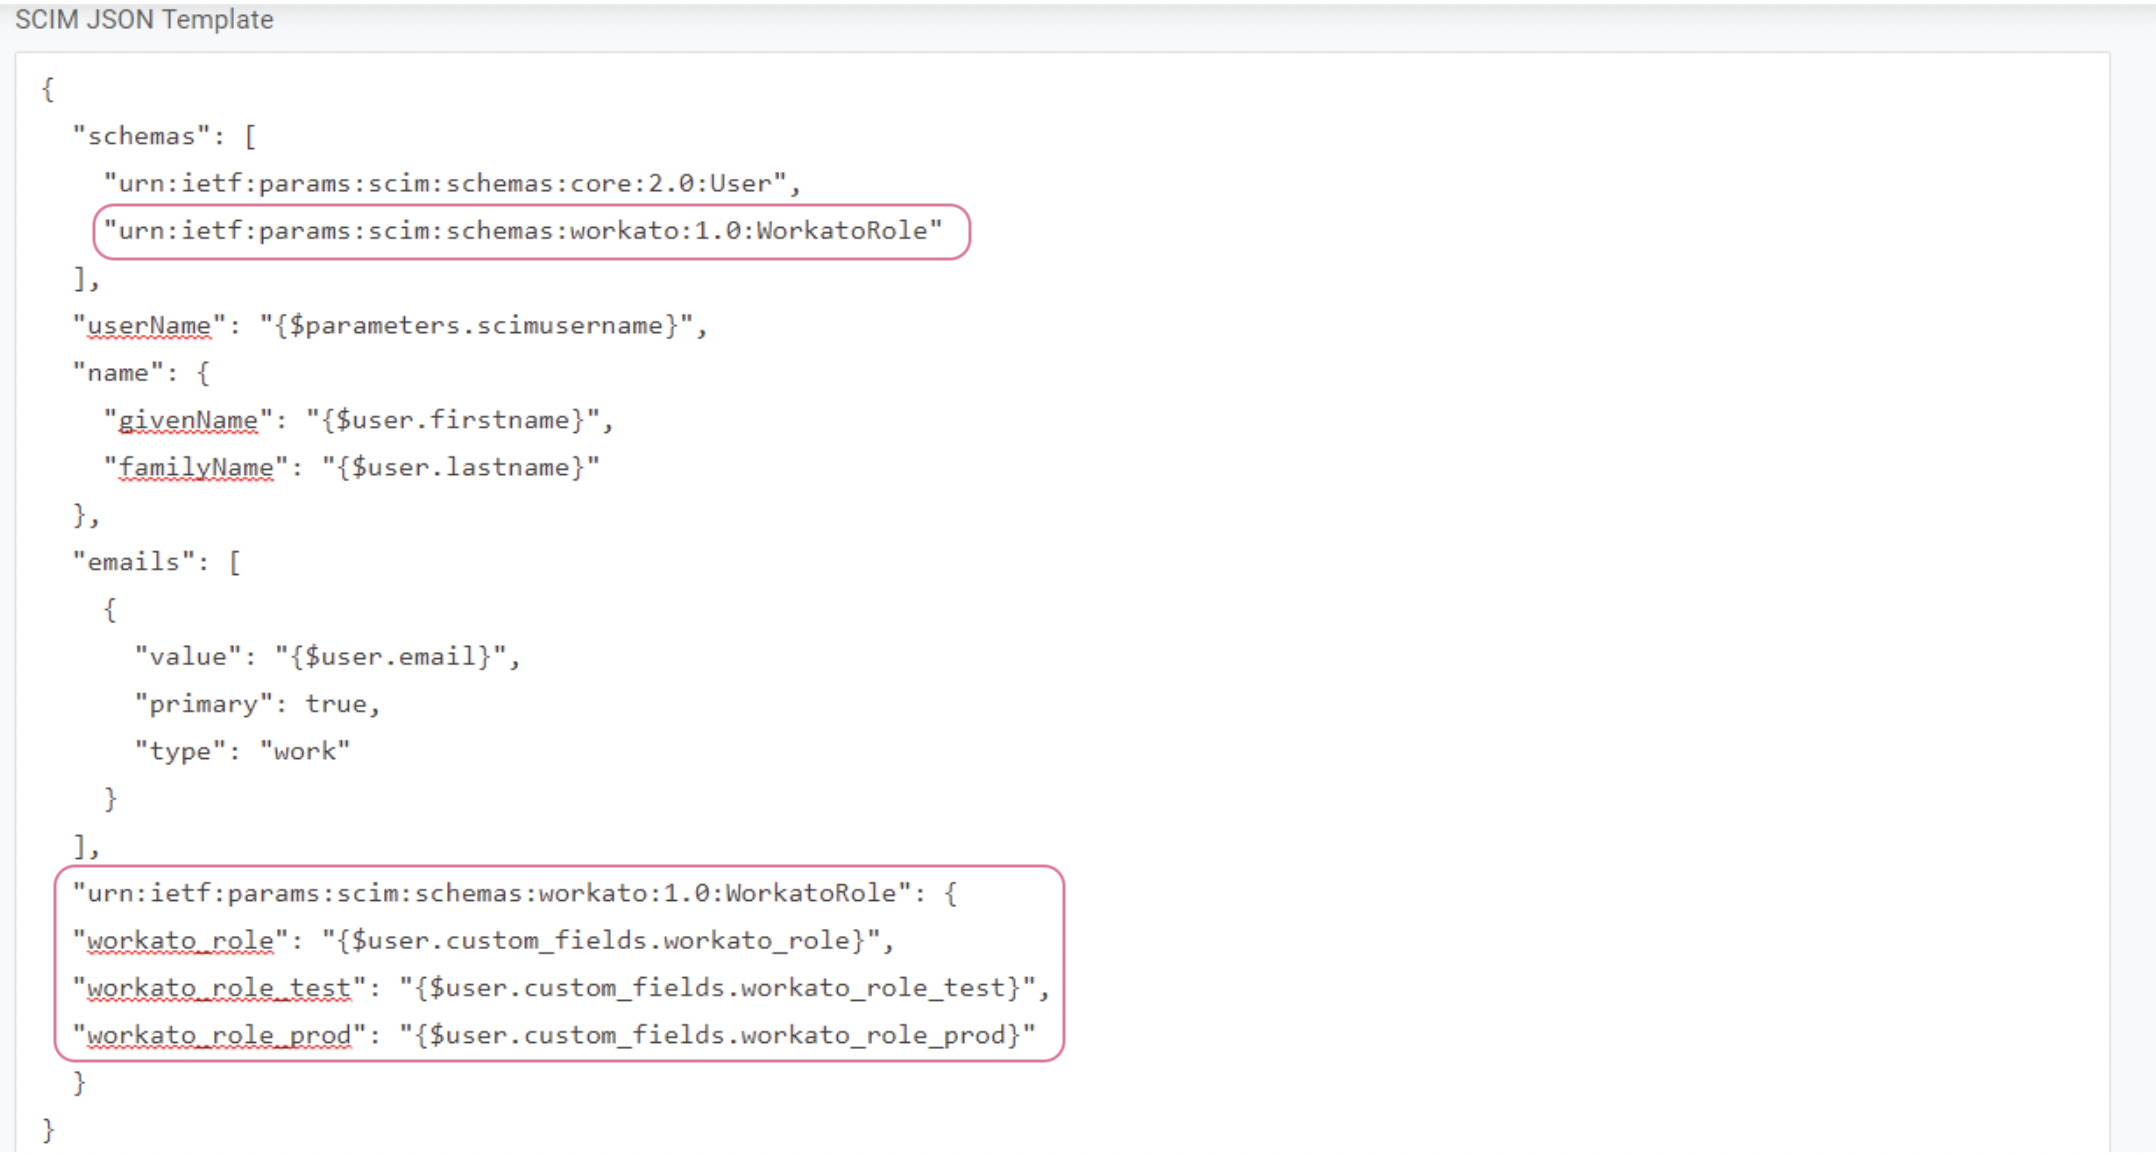Click the familyName key
Image resolution: width=2156 pixels, height=1156 pixels.
click(196, 468)
